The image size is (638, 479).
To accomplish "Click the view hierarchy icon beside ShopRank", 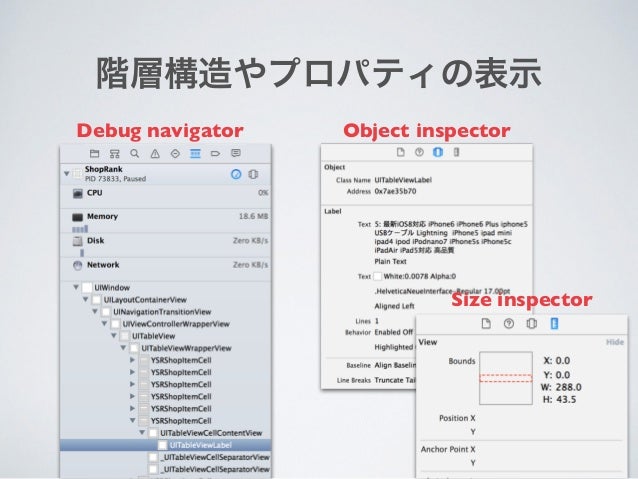I will (x=253, y=174).
